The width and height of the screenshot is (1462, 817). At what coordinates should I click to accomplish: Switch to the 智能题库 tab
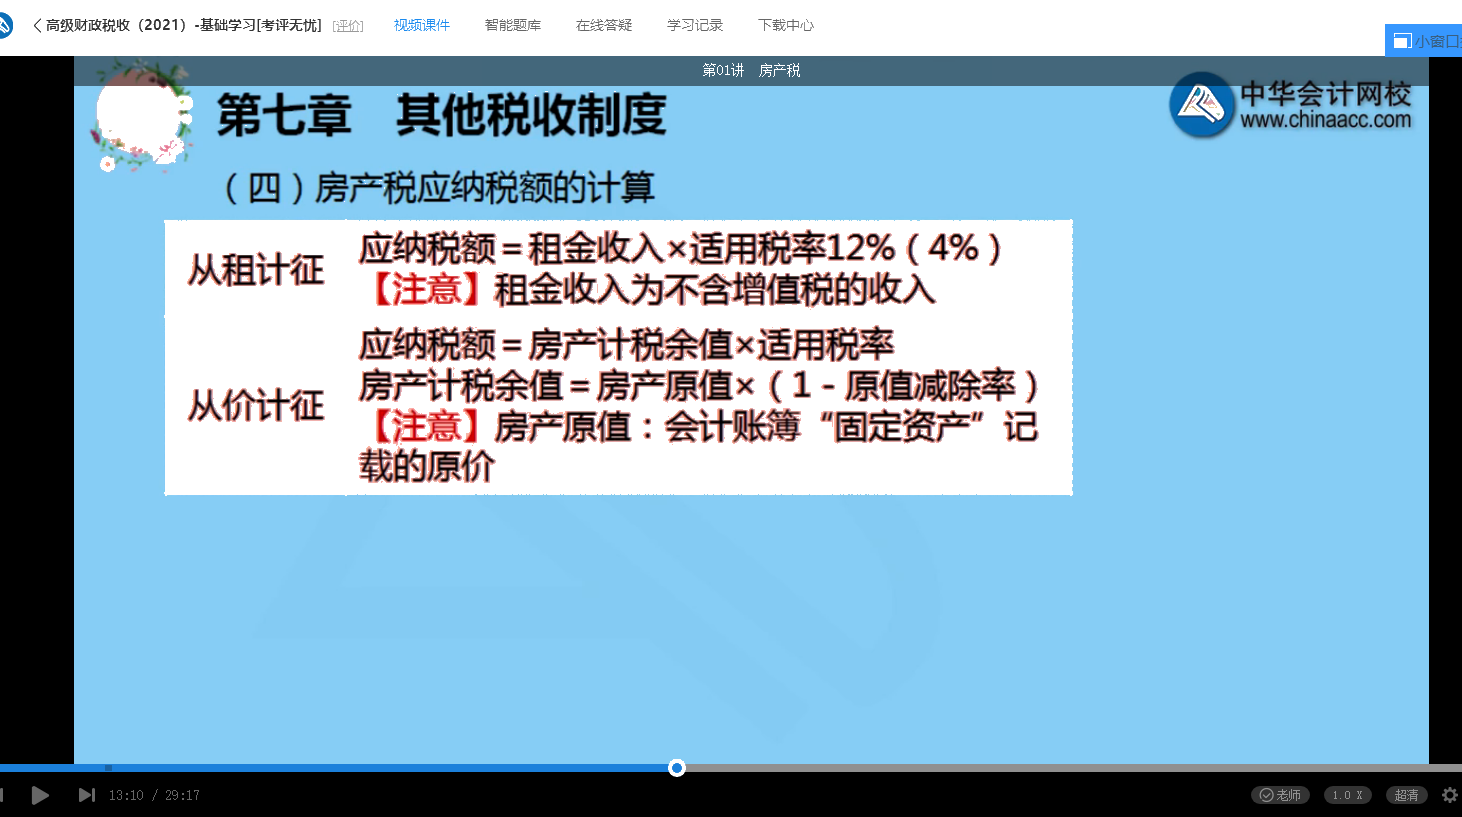tap(511, 26)
